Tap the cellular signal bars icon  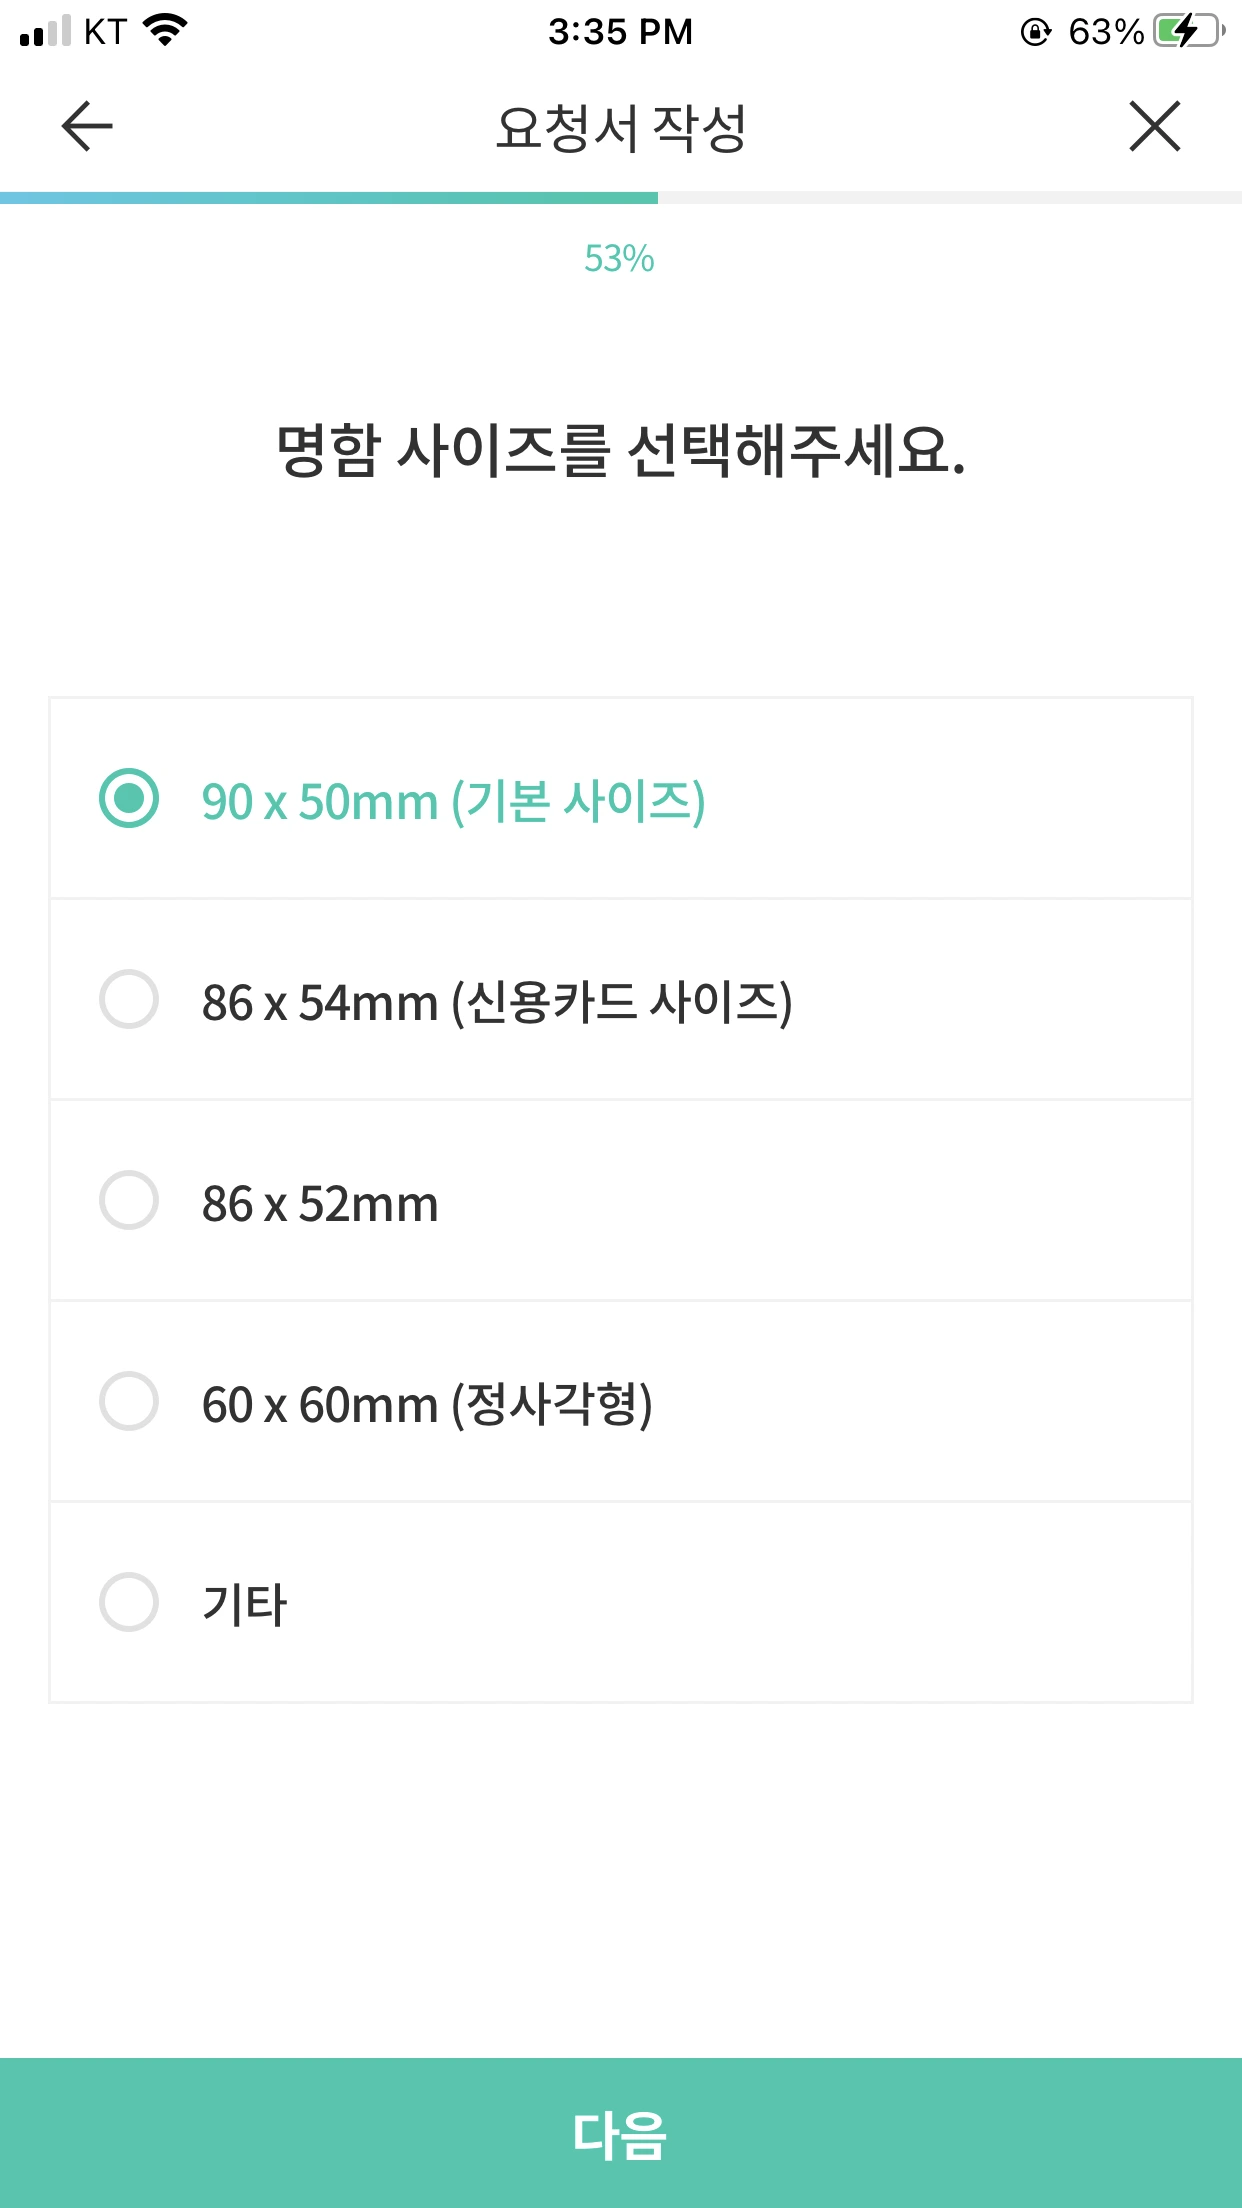45,31
